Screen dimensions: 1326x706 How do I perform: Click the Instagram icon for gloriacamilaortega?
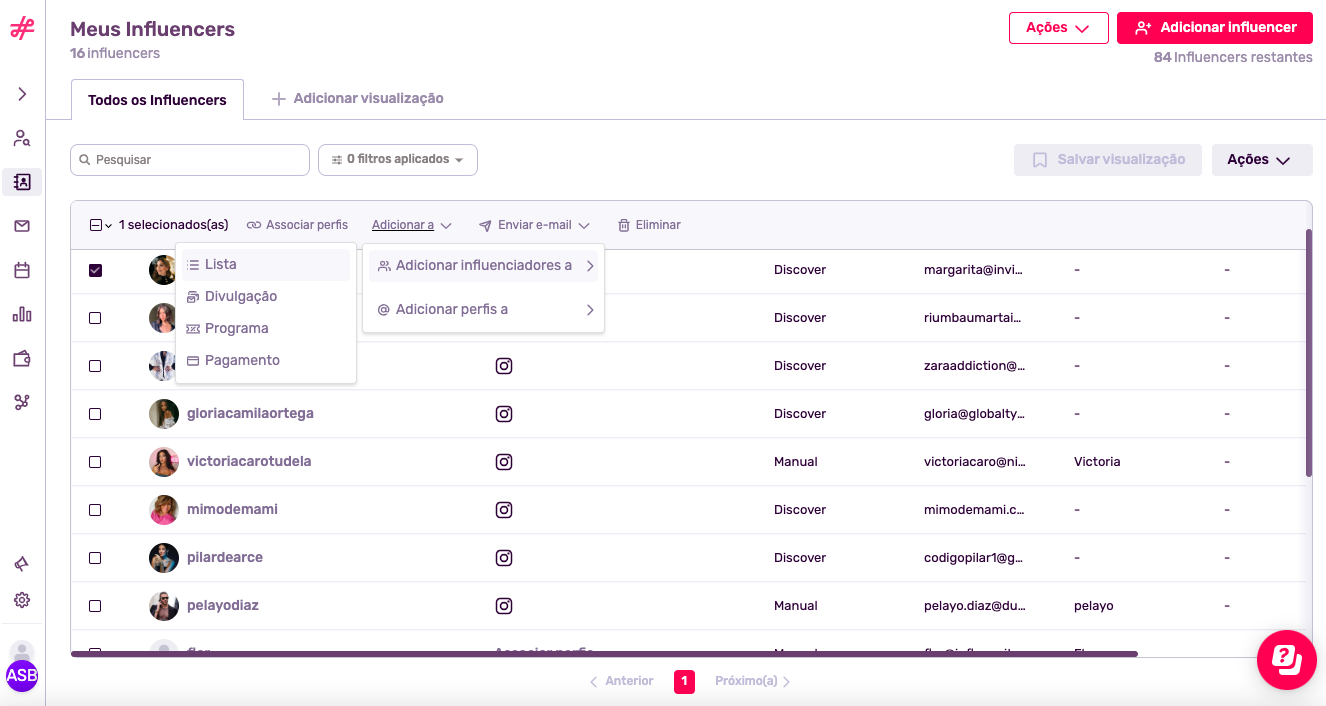[x=504, y=414]
